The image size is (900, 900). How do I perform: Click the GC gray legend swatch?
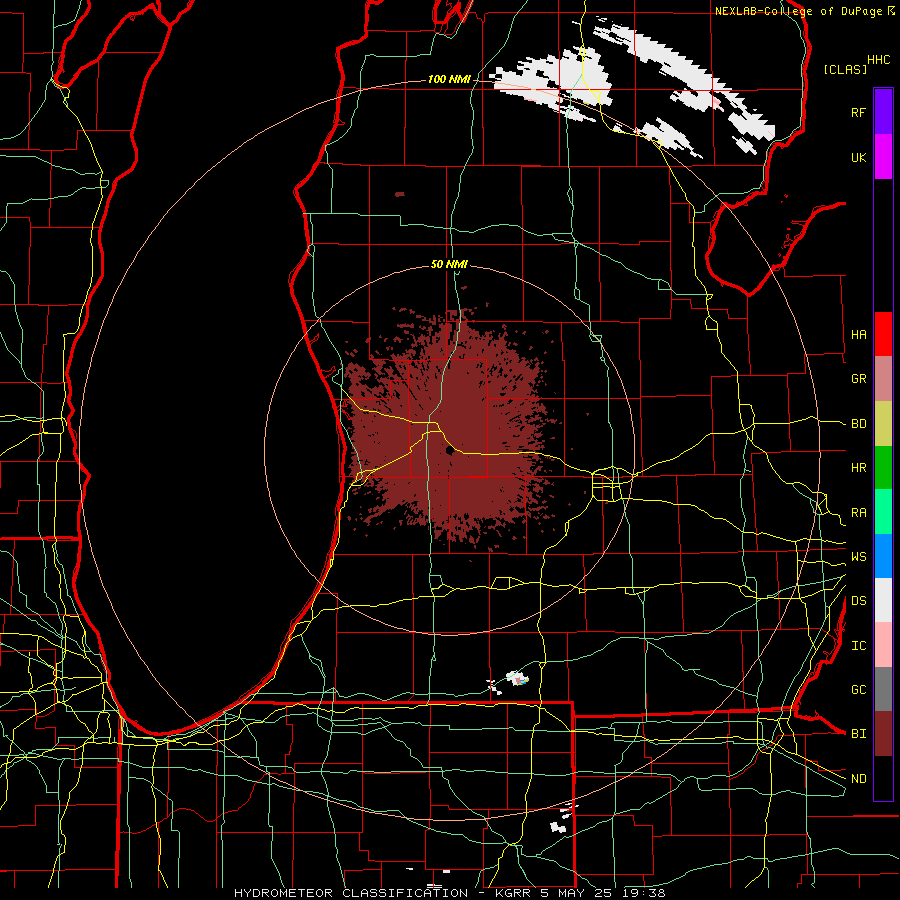[x=883, y=689]
